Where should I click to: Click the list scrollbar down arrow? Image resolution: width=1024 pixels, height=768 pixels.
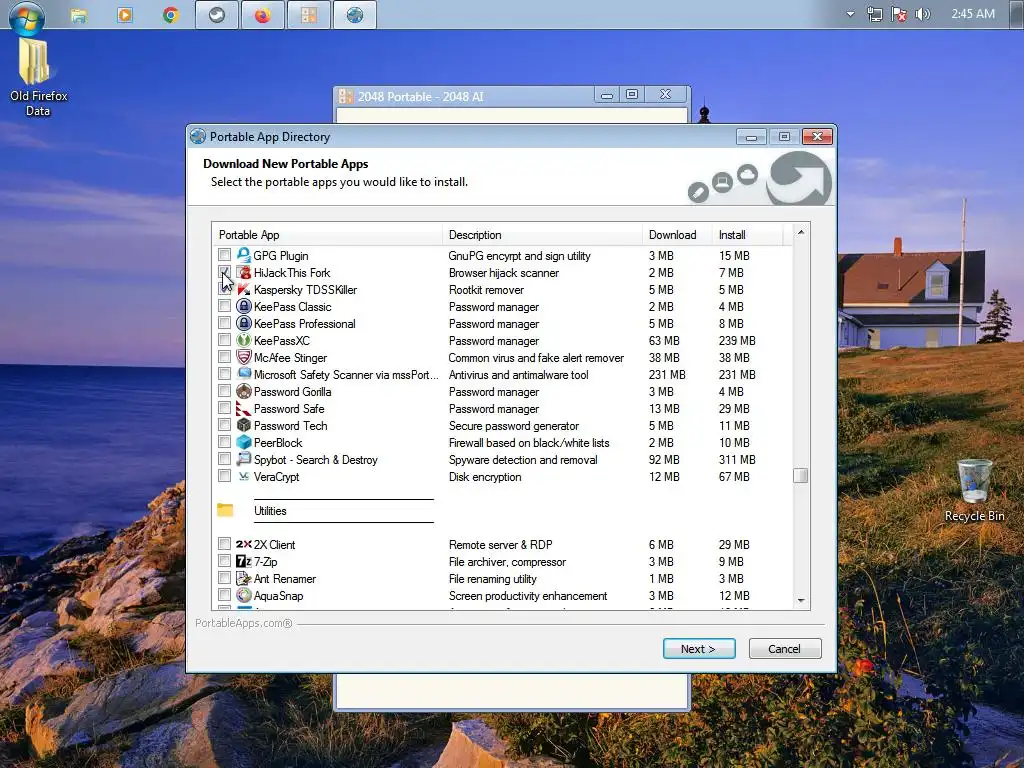(x=801, y=600)
